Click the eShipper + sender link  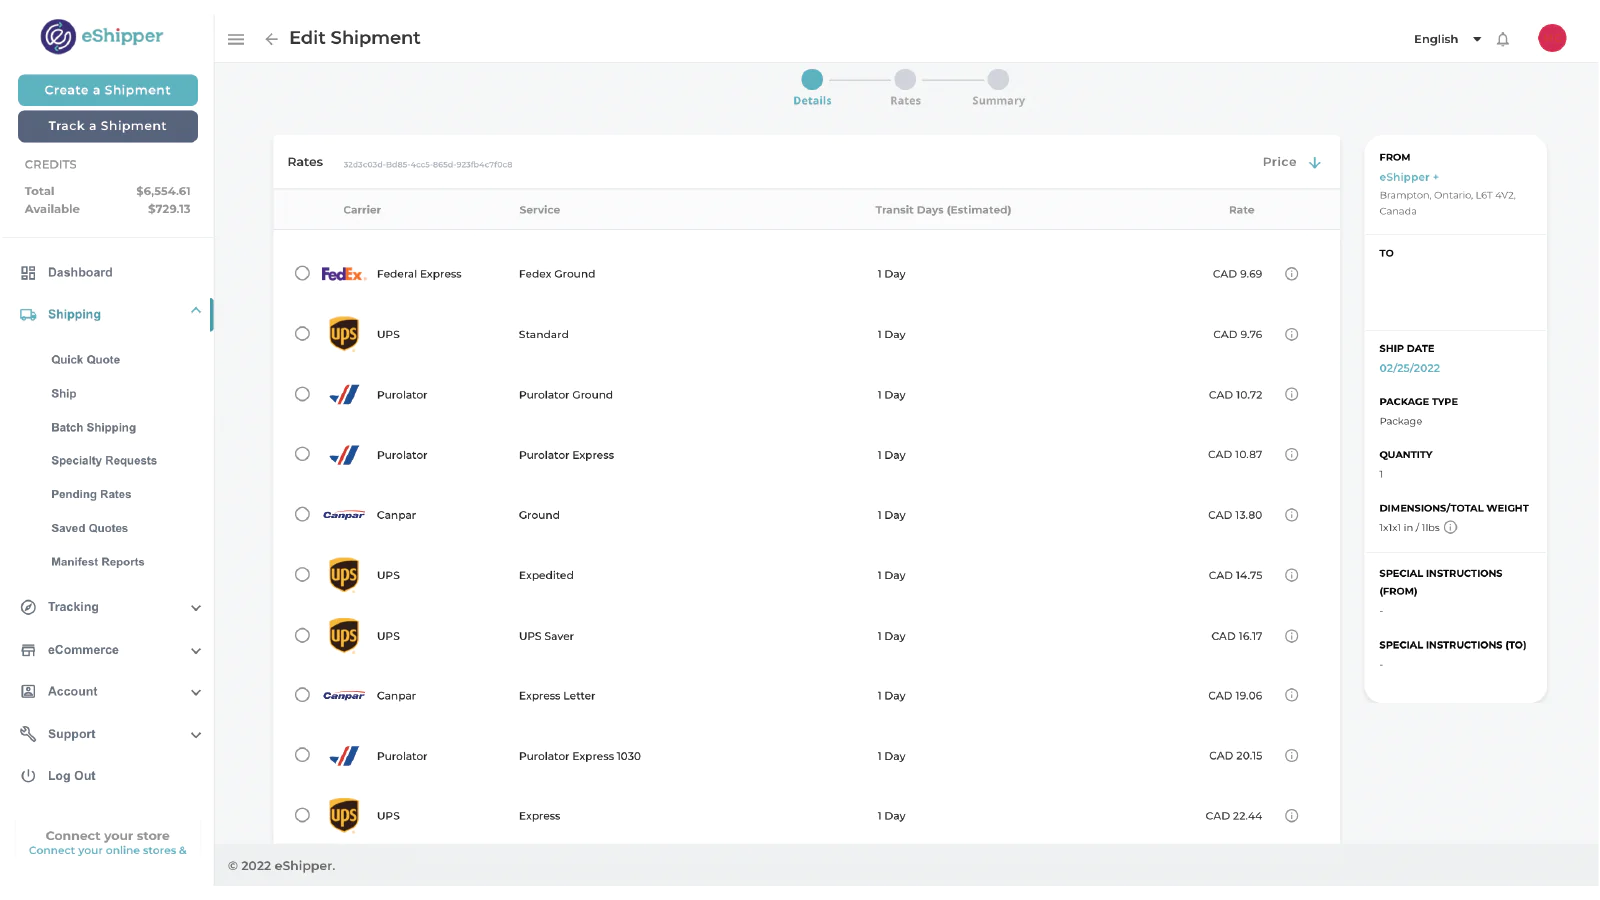click(1409, 177)
